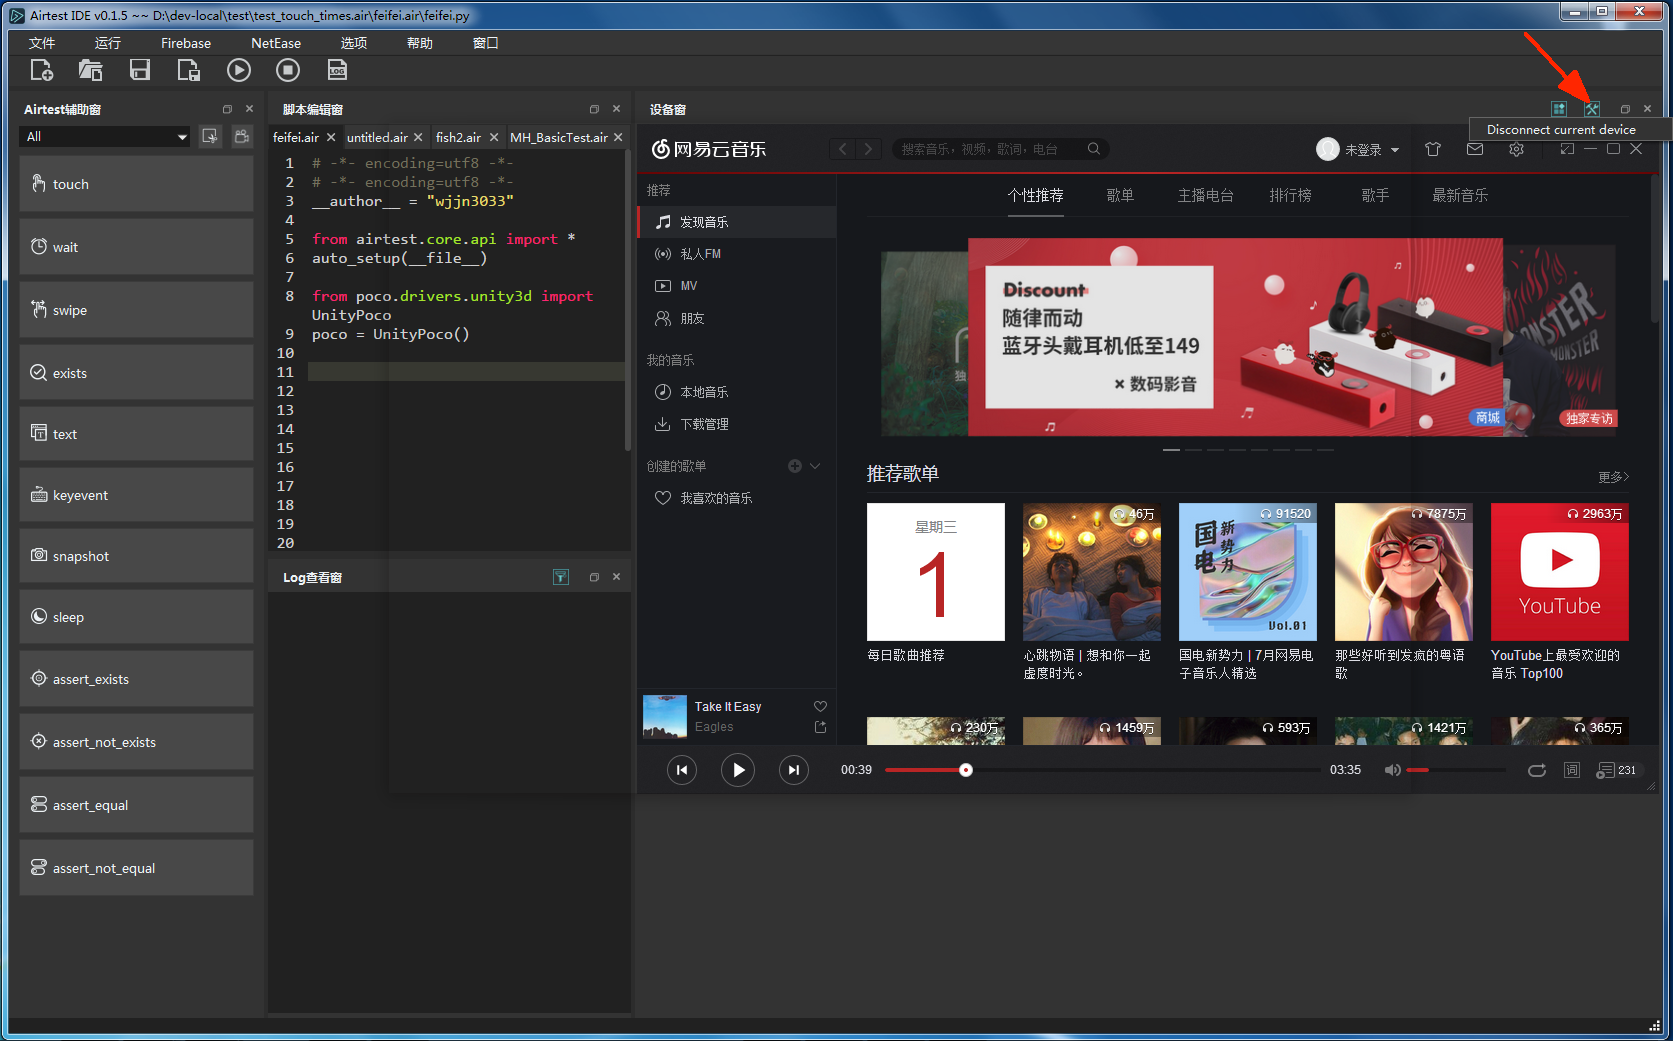This screenshot has width=1673, height=1041.
Task: Save the script with disk icon
Action: [140, 70]
